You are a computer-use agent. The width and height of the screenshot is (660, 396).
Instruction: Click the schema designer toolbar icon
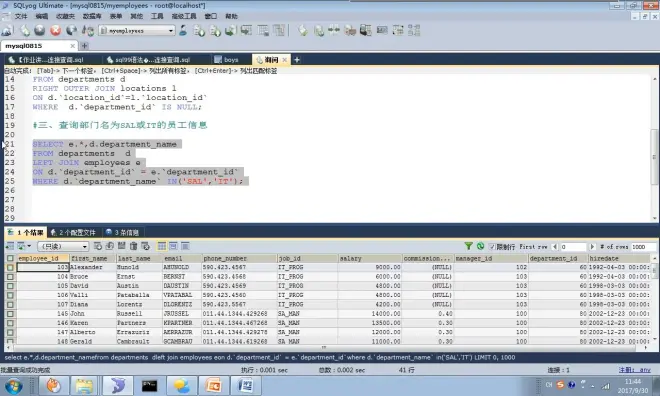[279, 30]
